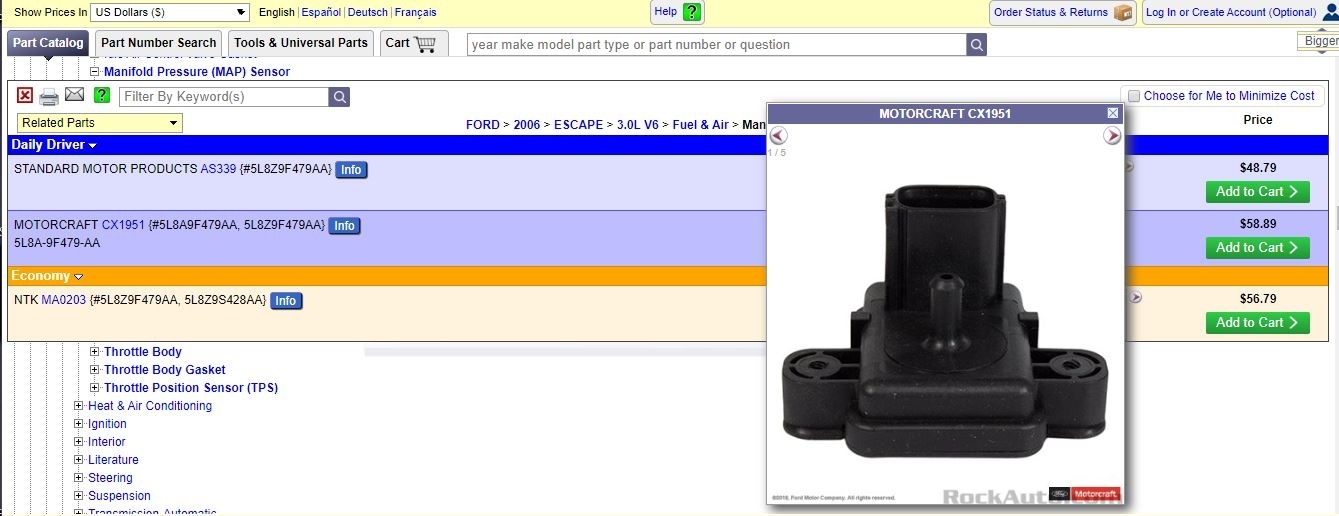Click the Throttle Body Gasket tree link
The width and height of the screenshot is (1339, 516).
(x=165, y=370)
